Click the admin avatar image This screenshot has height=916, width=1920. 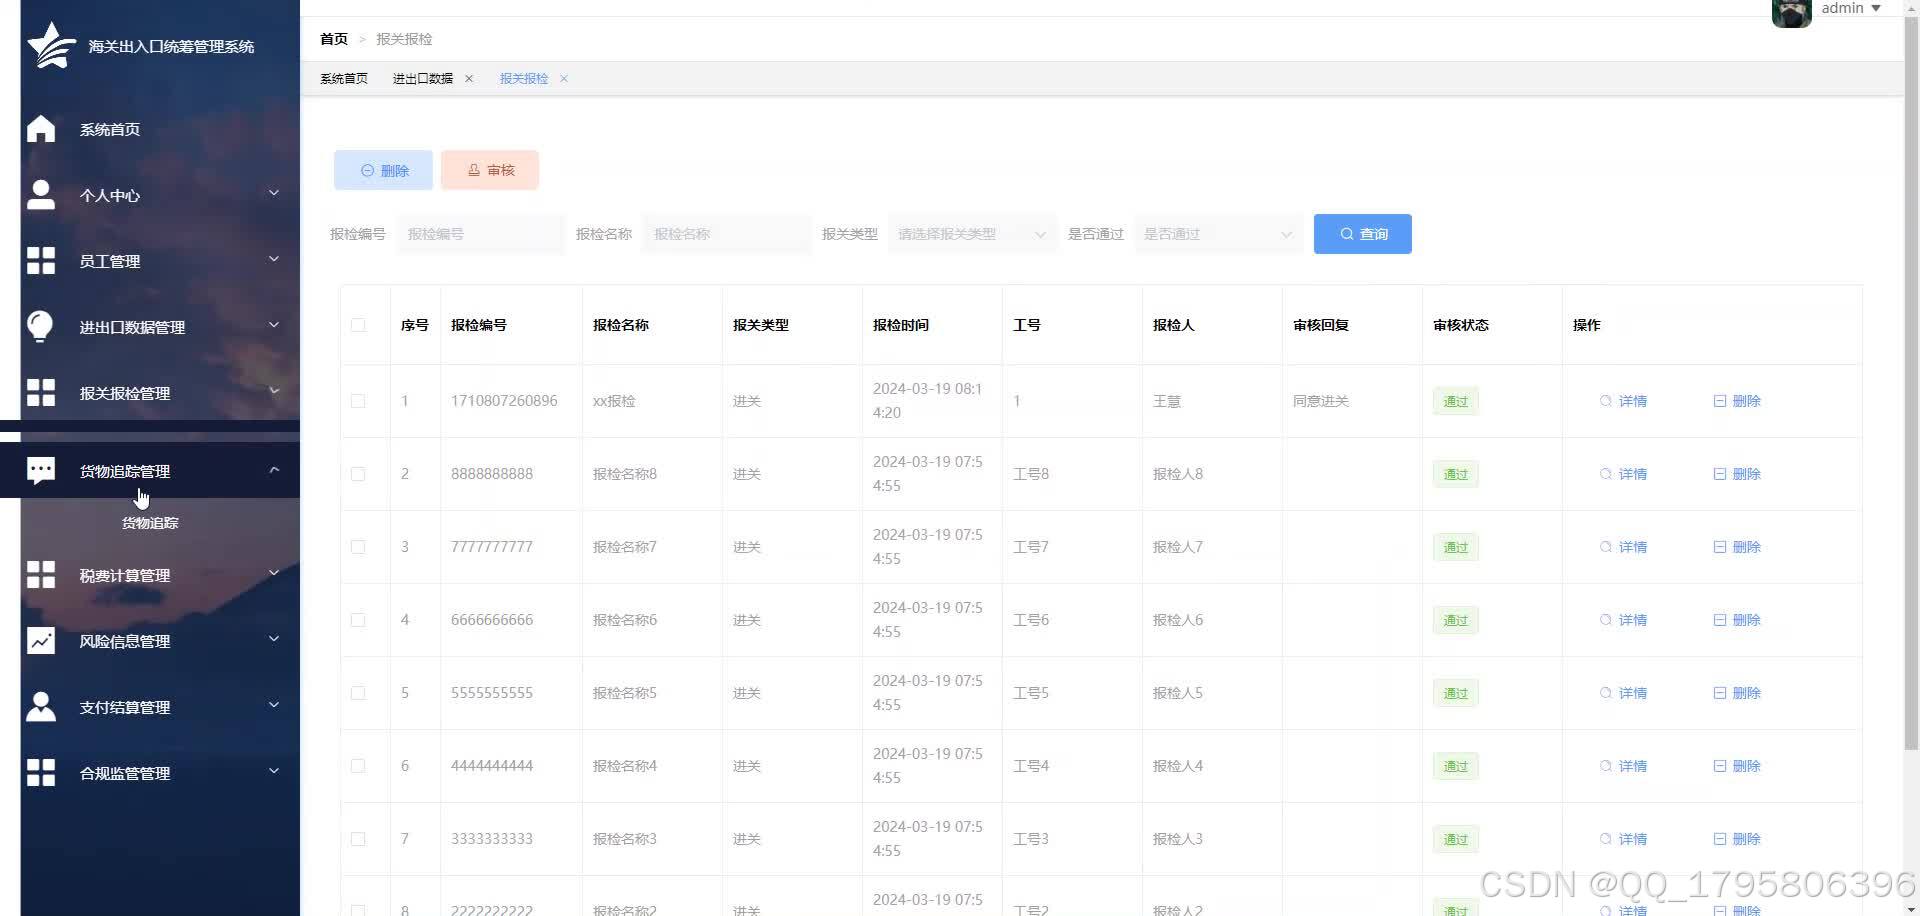pyautogui.click(x=1791, y=13)
